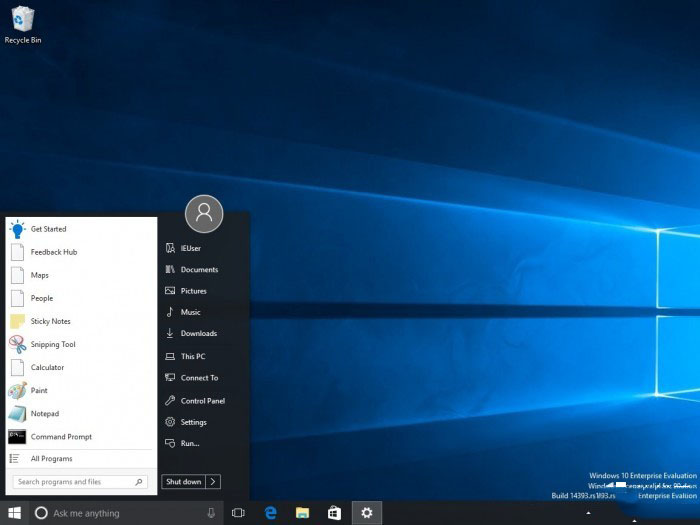Viewport: 700px width, 525px height.
Task: Expand All Programs list
Action: coord(81,458)
